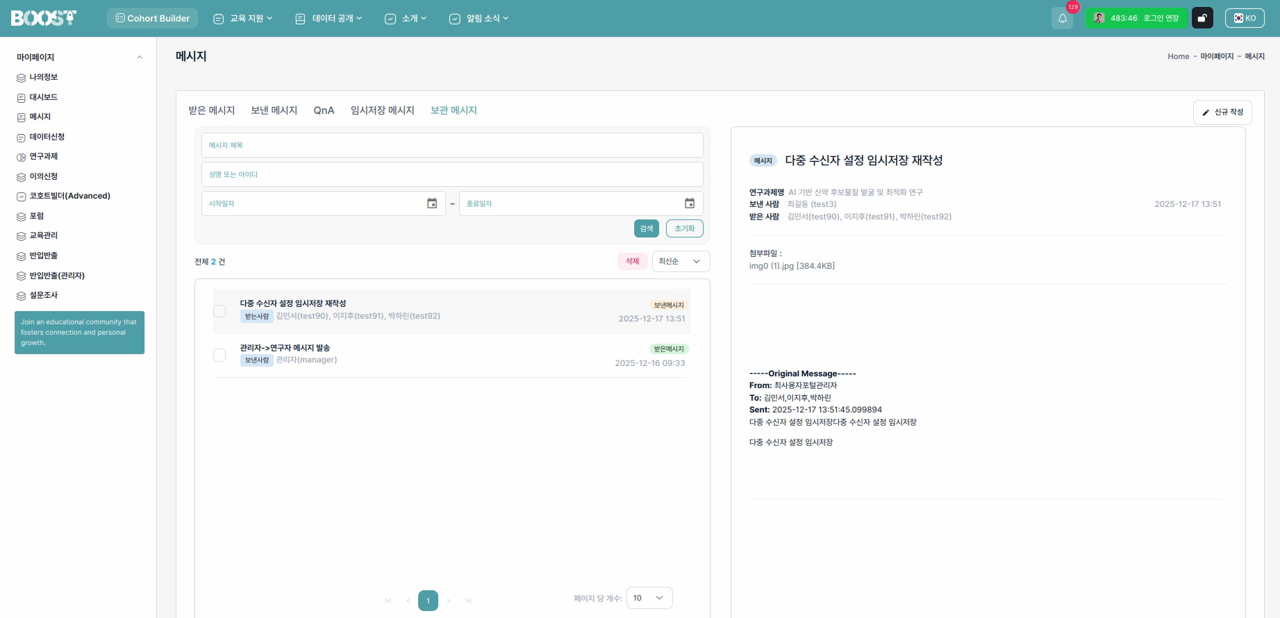
Task: Click the 받은메시지 tag on second row
Action: 669,349
